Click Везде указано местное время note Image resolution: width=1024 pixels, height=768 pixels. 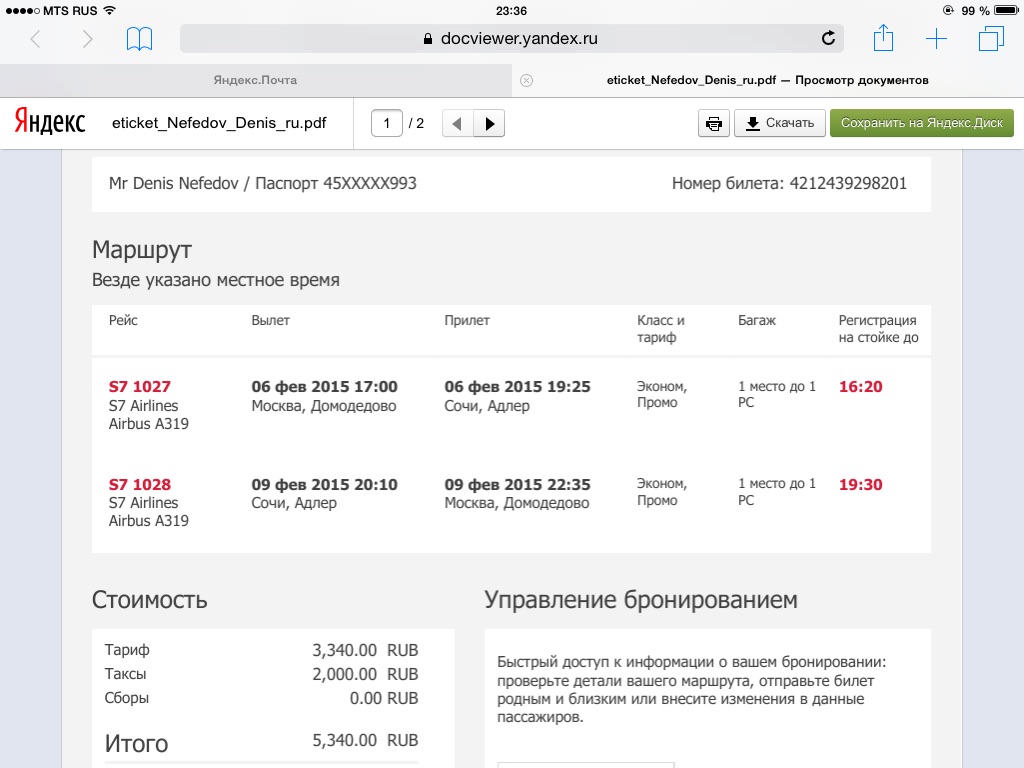point(216,280)
